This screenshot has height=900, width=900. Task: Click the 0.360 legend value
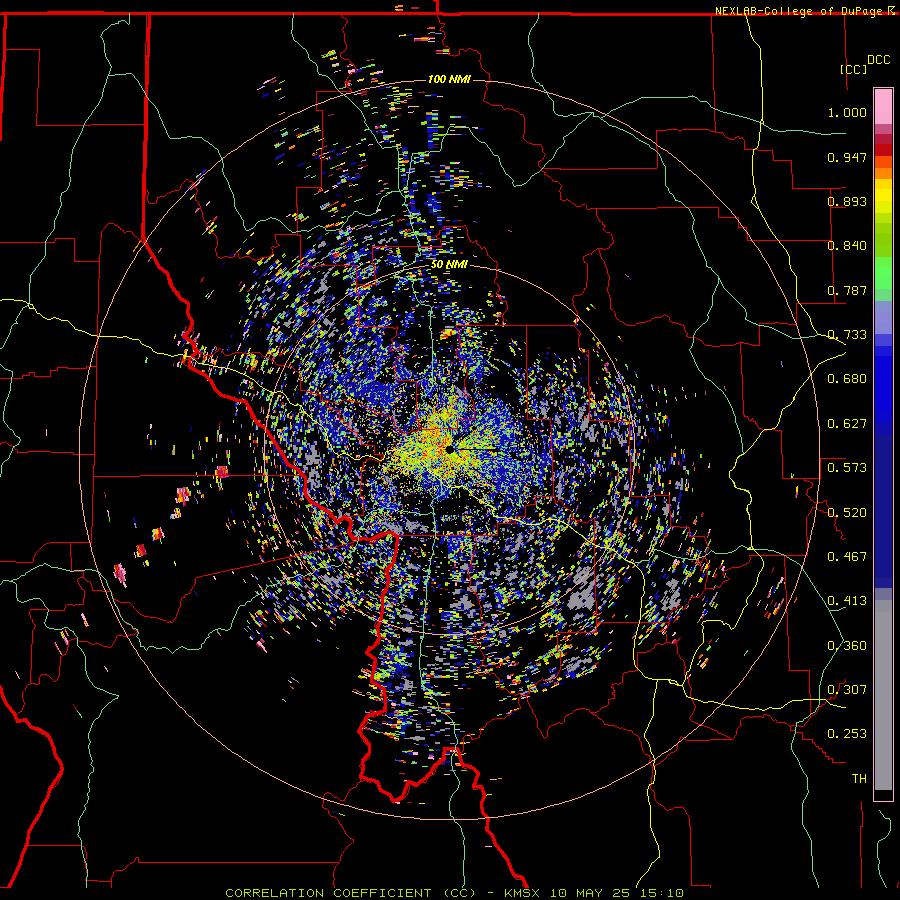pyautogui.click(x=847, y=646)
